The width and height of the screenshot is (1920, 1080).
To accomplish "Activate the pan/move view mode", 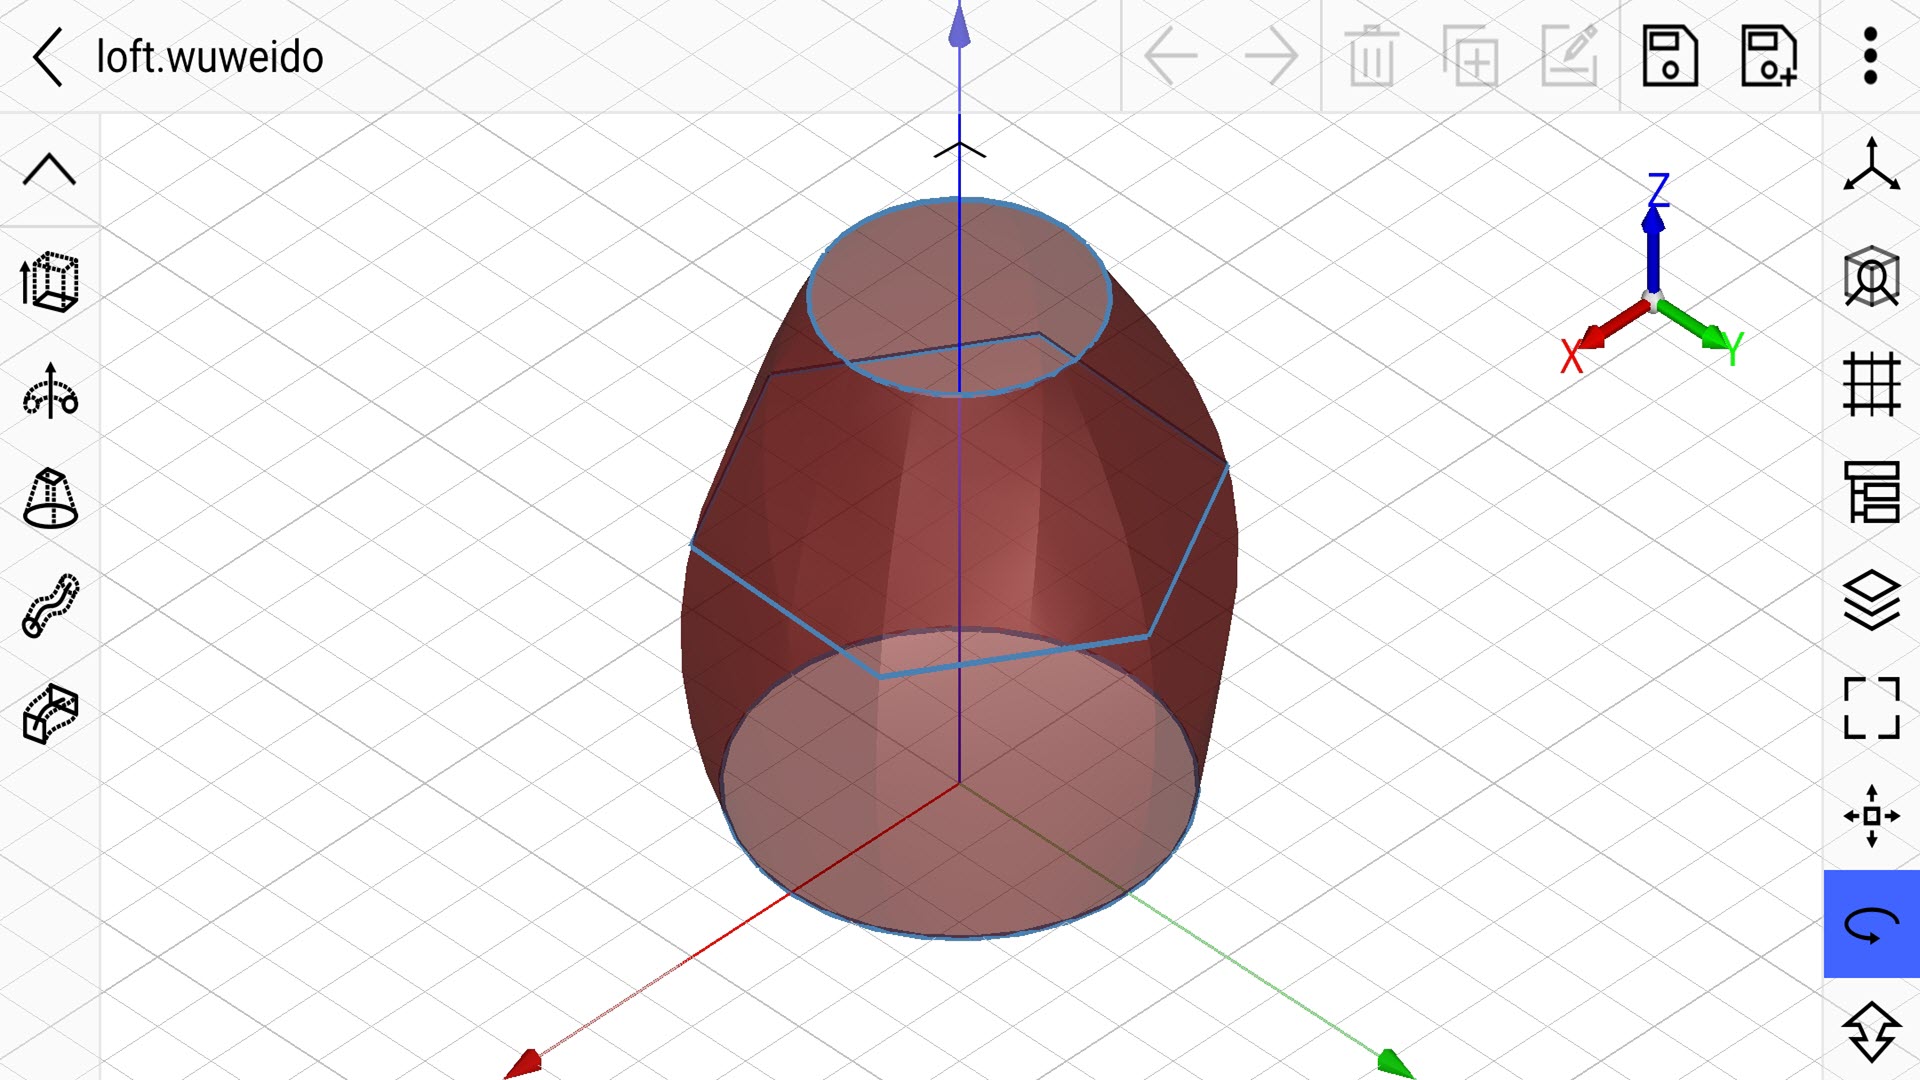I will pos(1871,816).
